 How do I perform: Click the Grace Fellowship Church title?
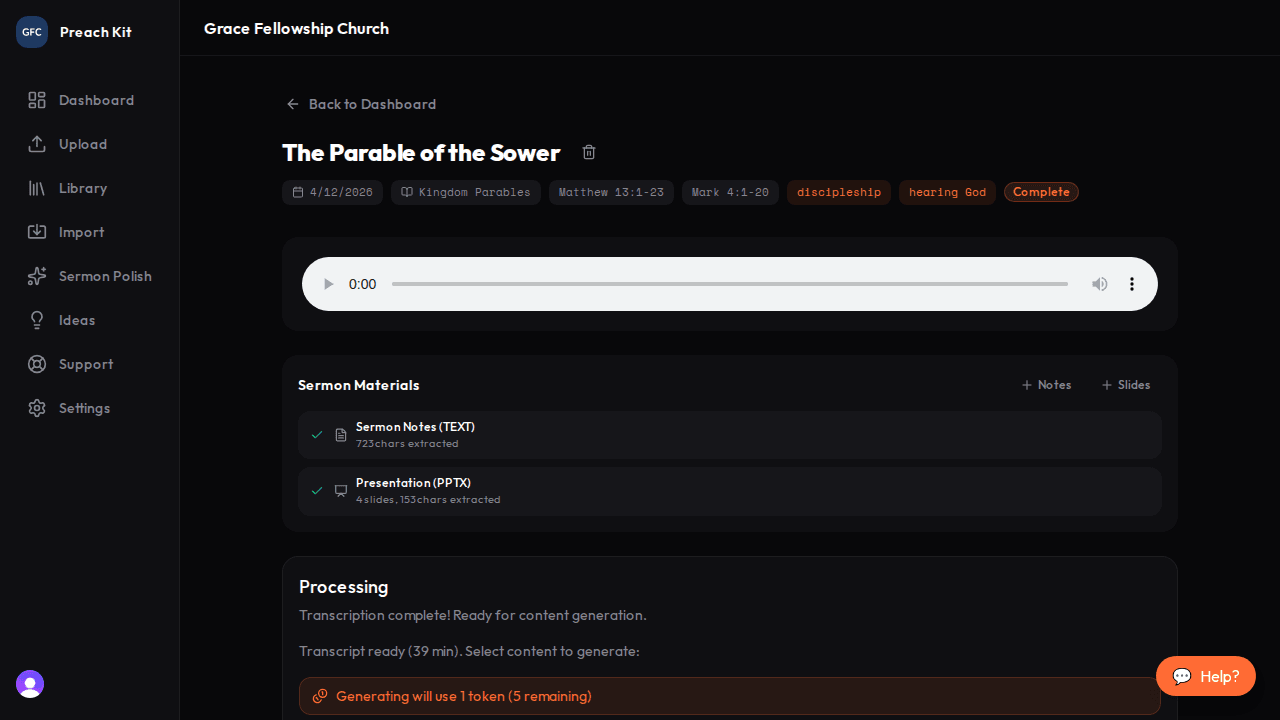click(x=296, y=28)
